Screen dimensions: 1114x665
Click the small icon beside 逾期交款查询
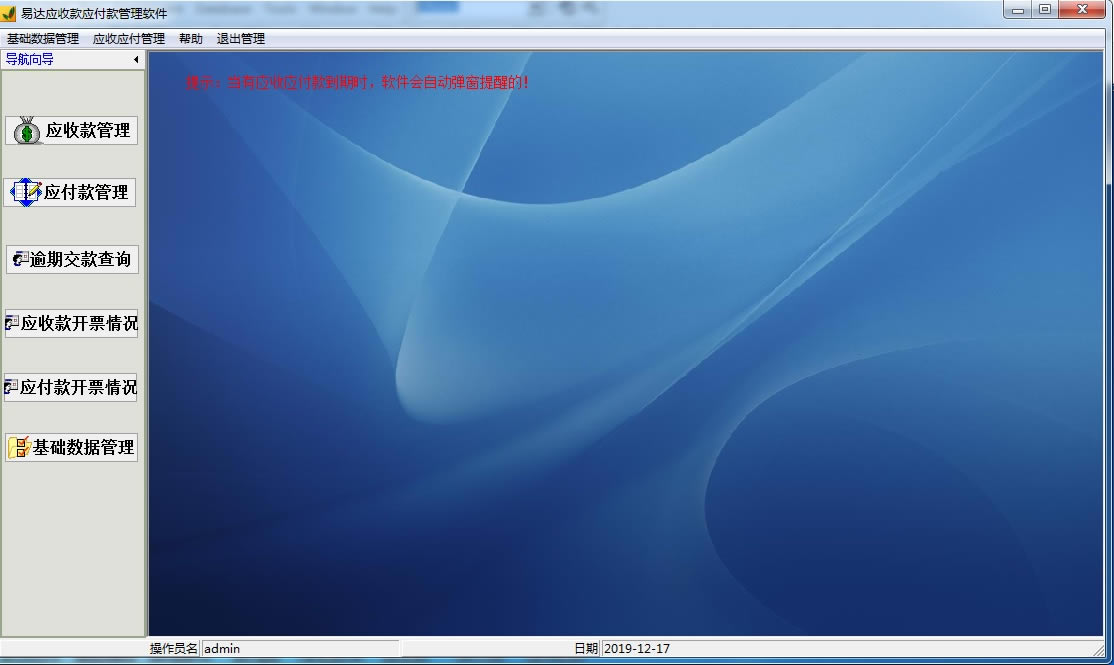(21, 259)
